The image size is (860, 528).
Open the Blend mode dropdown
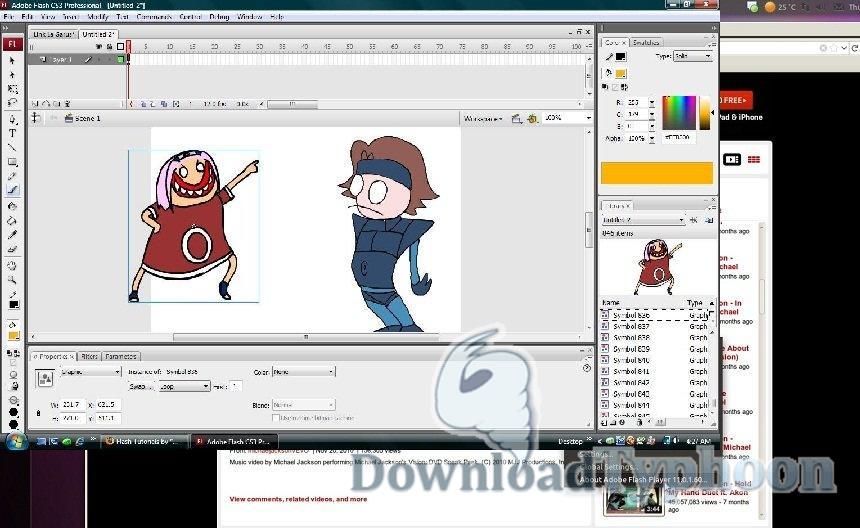303,405
